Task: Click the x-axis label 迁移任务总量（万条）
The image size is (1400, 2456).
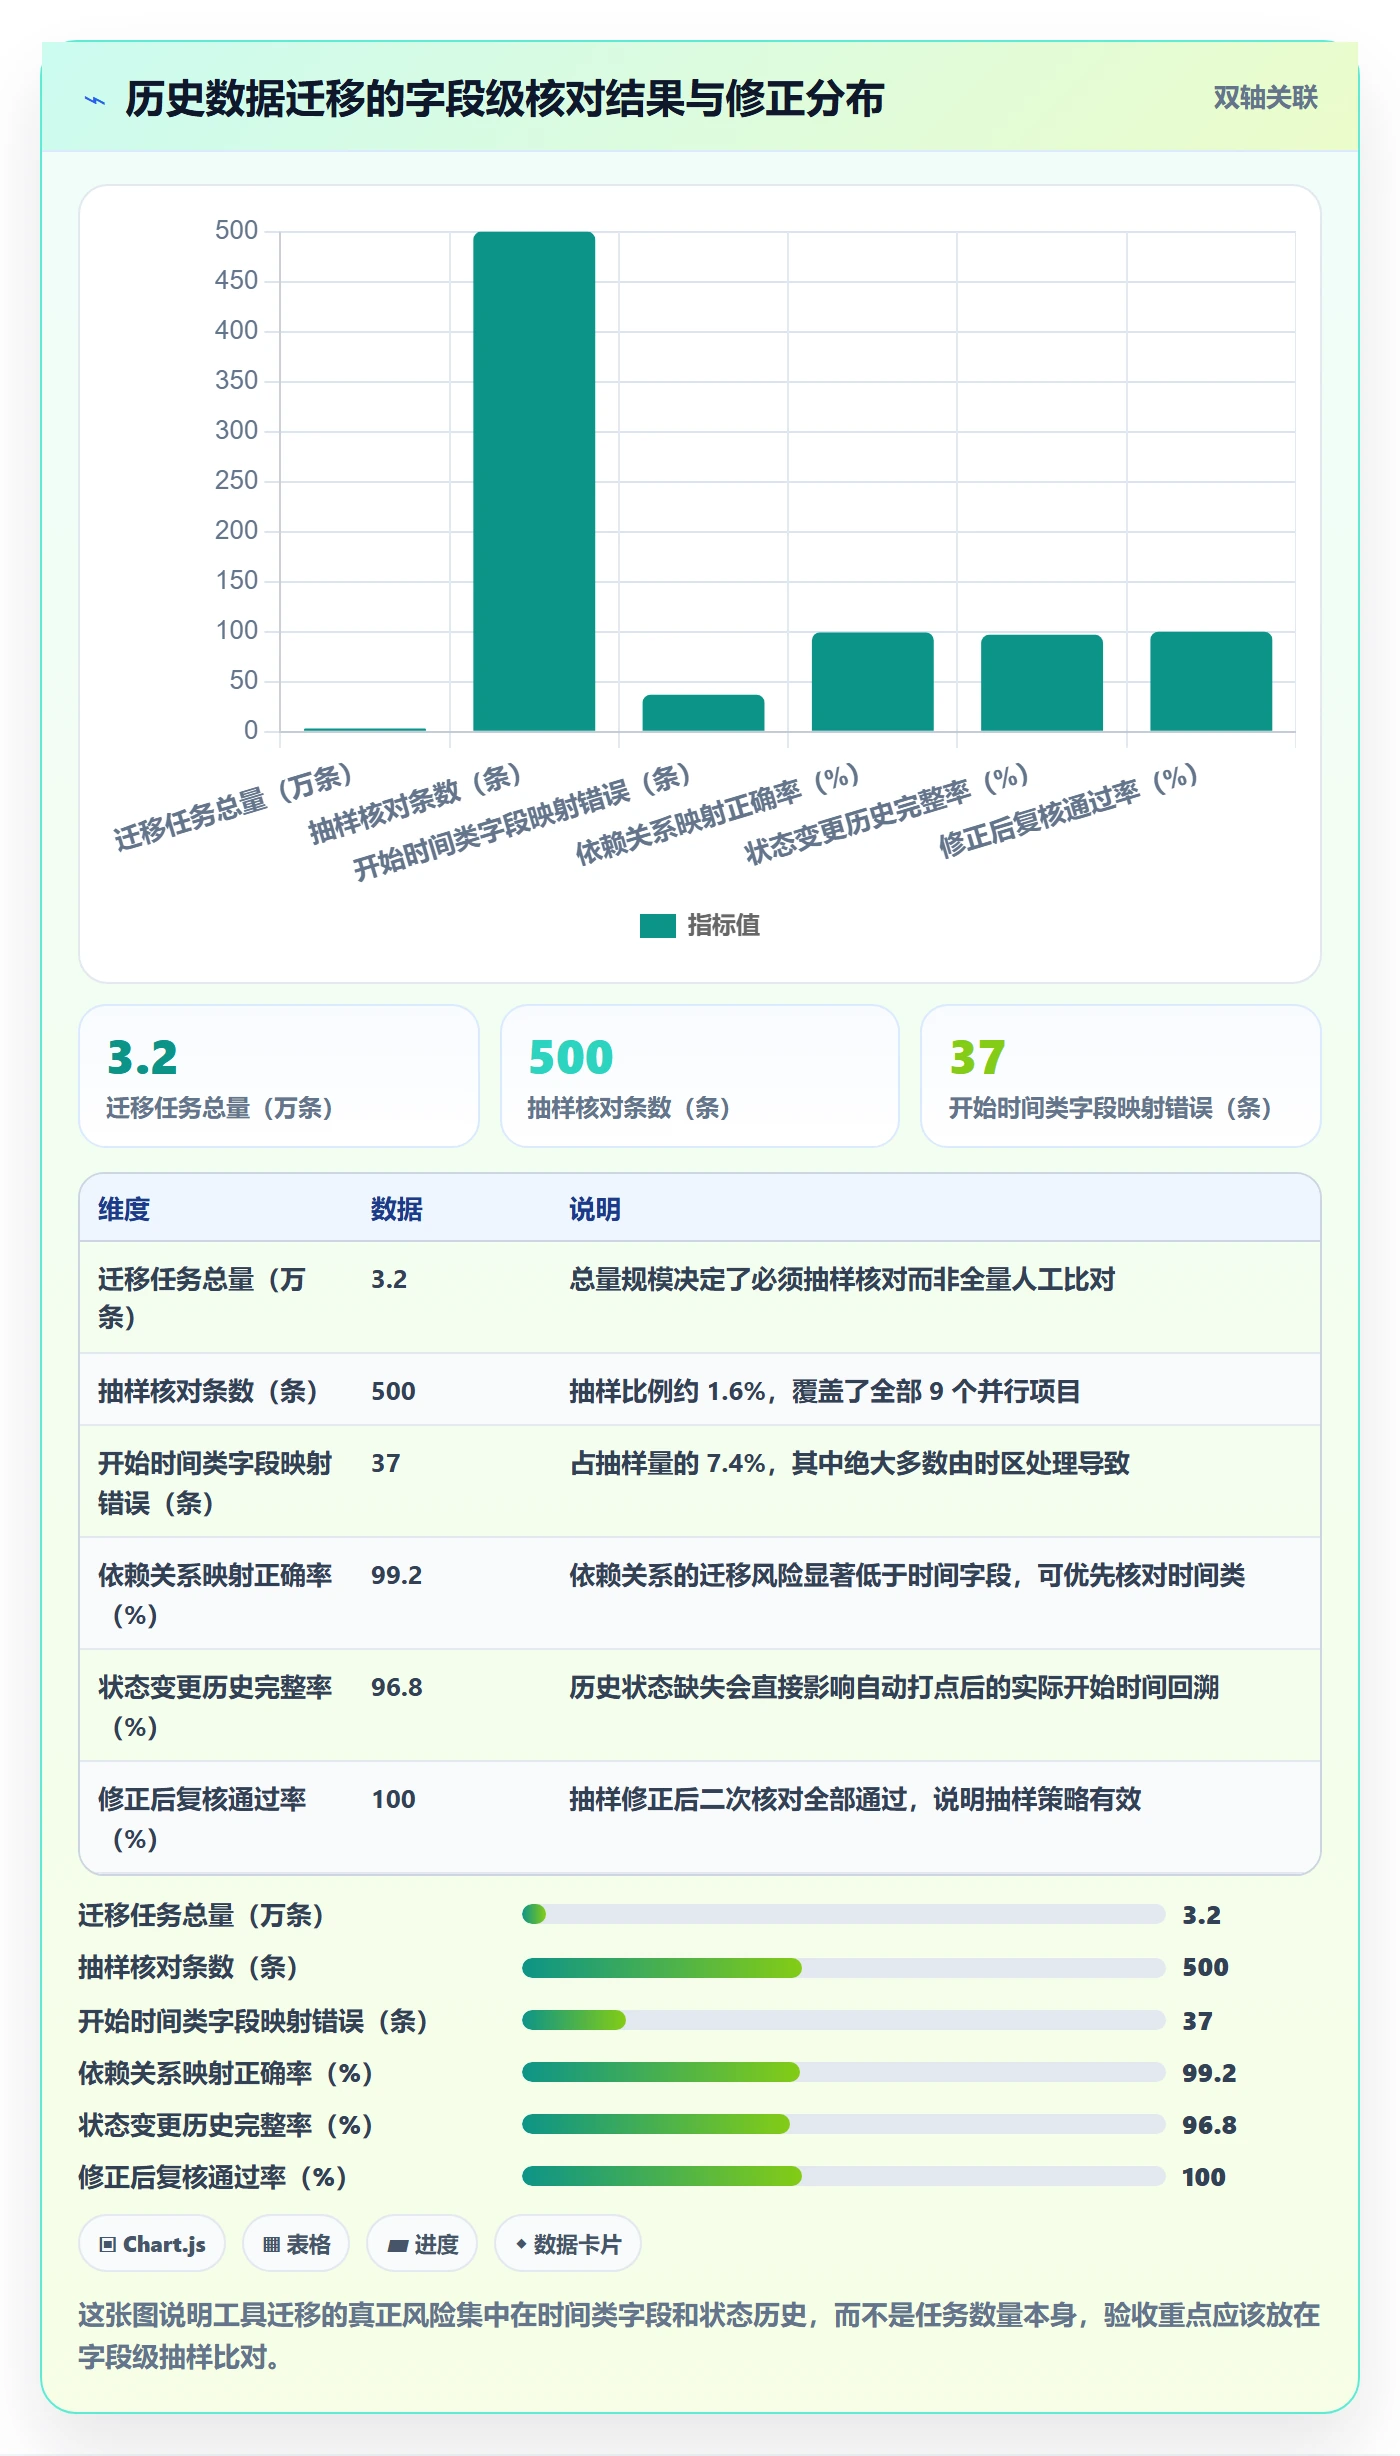Action: [x=232, y=806]
